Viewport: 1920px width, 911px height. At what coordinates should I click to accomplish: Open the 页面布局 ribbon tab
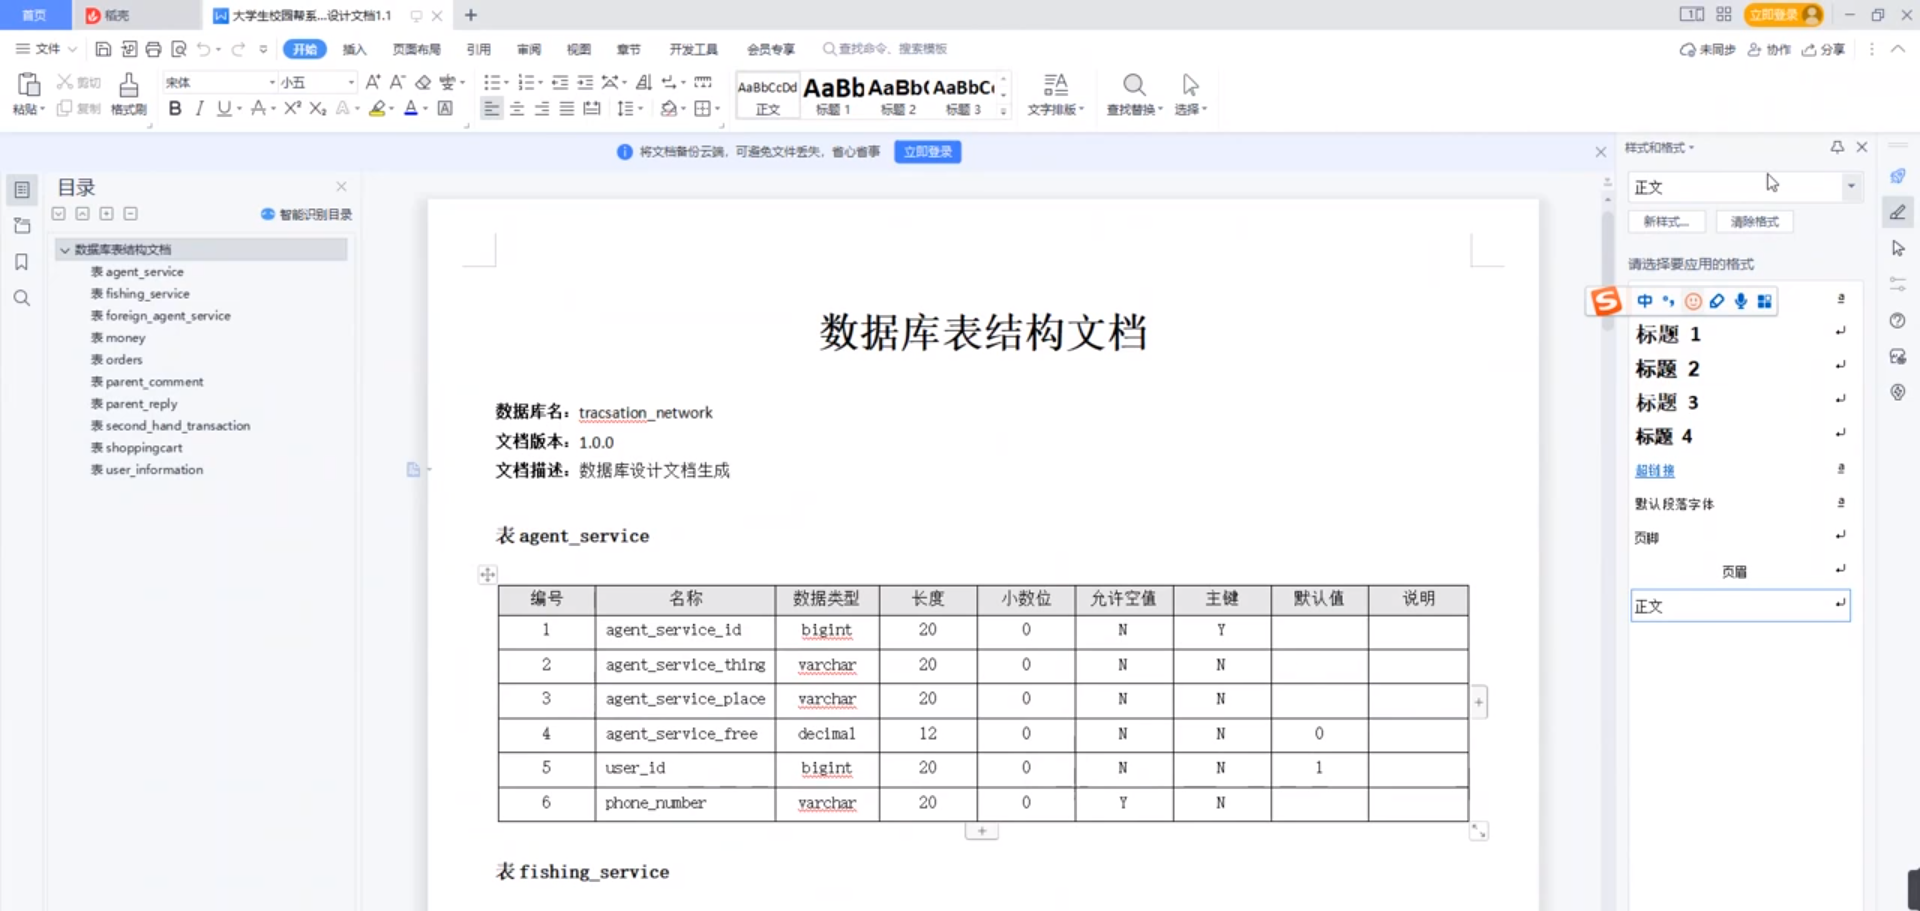(x=416, y=49)
